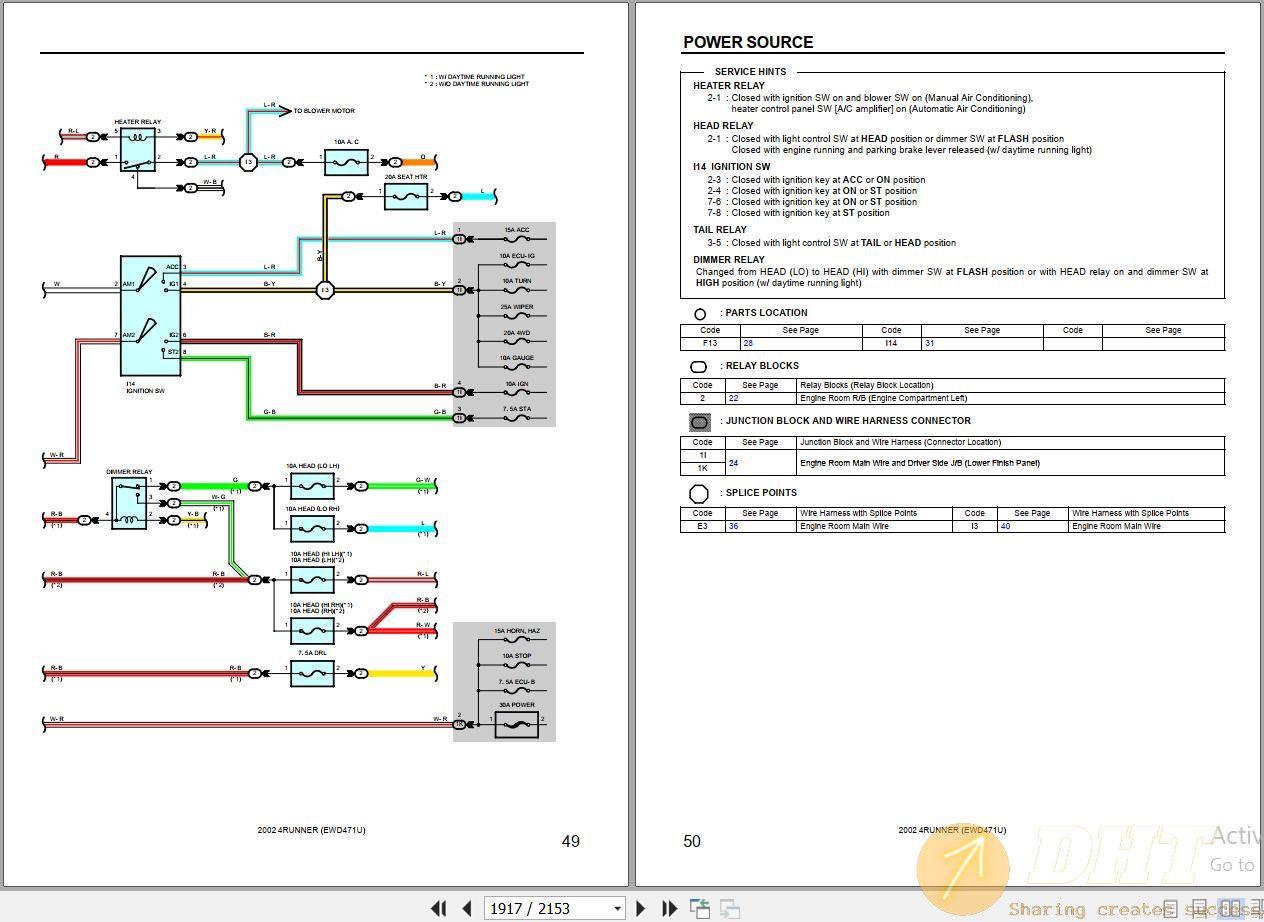Viewport: 1264px width, 922px height.
Task: Click the I14 code cell in parts table
Action: click(x=891, y=343)
